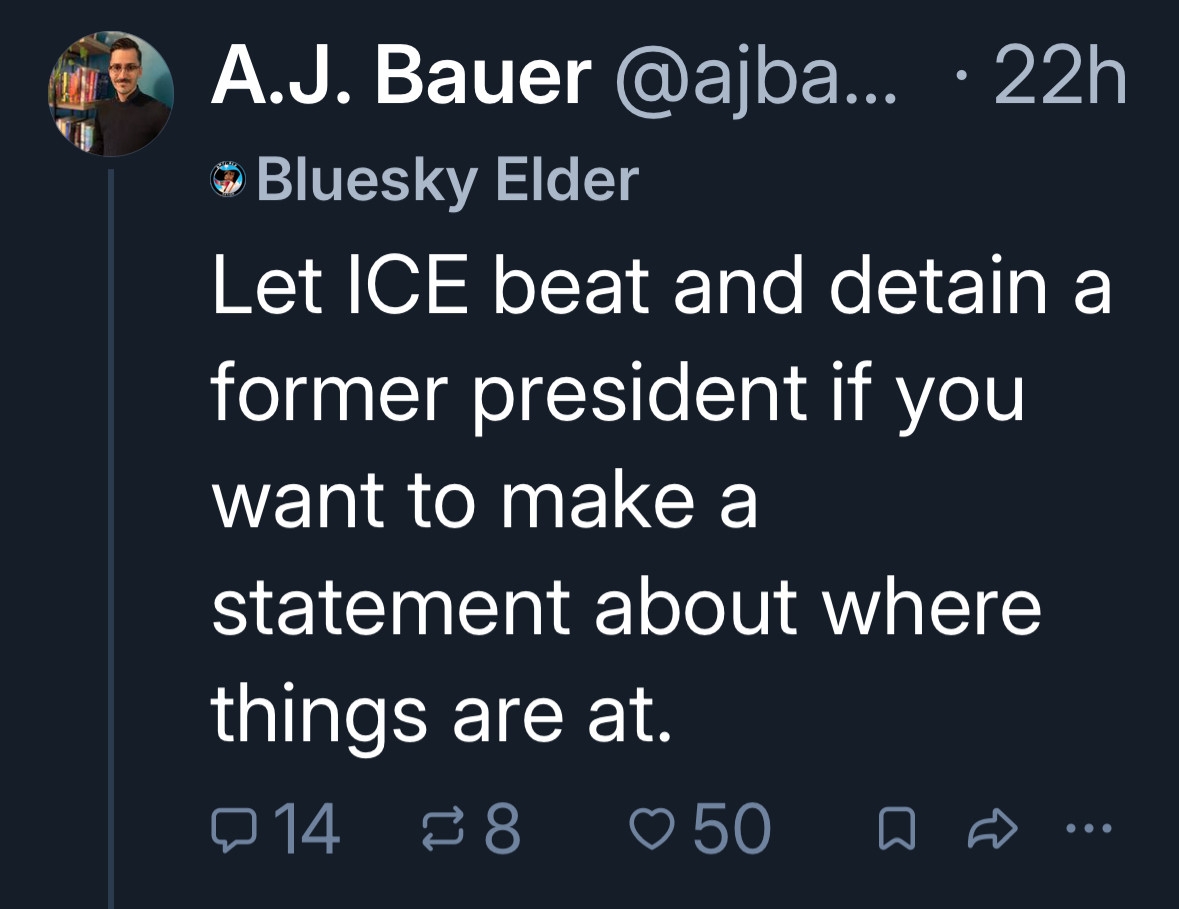This screenshot has height=909, width=1179.
Task: Click the 'things are at.' closing line
Action: point(439,712)
